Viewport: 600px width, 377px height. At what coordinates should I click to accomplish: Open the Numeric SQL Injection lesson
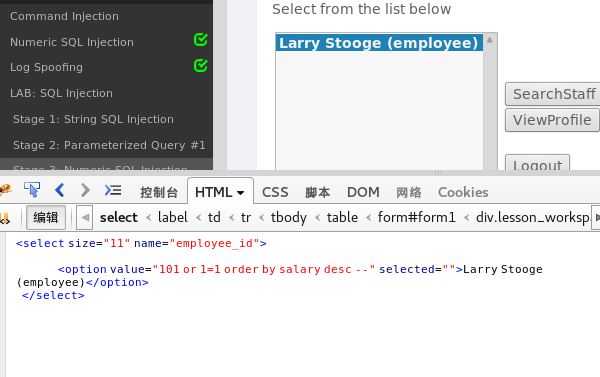[x=72, y=42]
